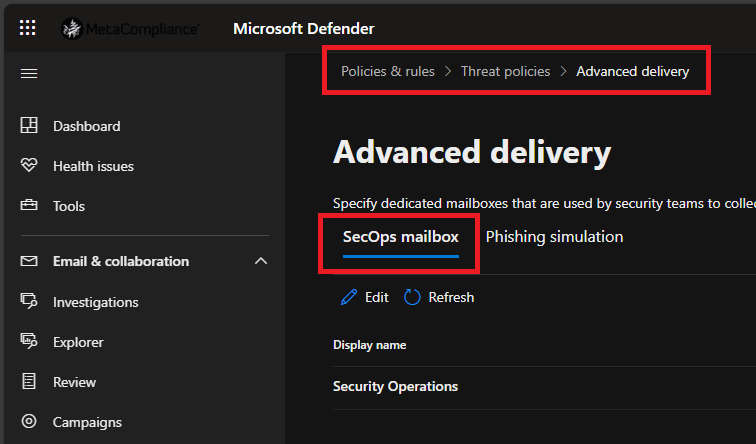Open Review in the sidebar
This screenshot has height=444, width=756.
tap(74, 382)
